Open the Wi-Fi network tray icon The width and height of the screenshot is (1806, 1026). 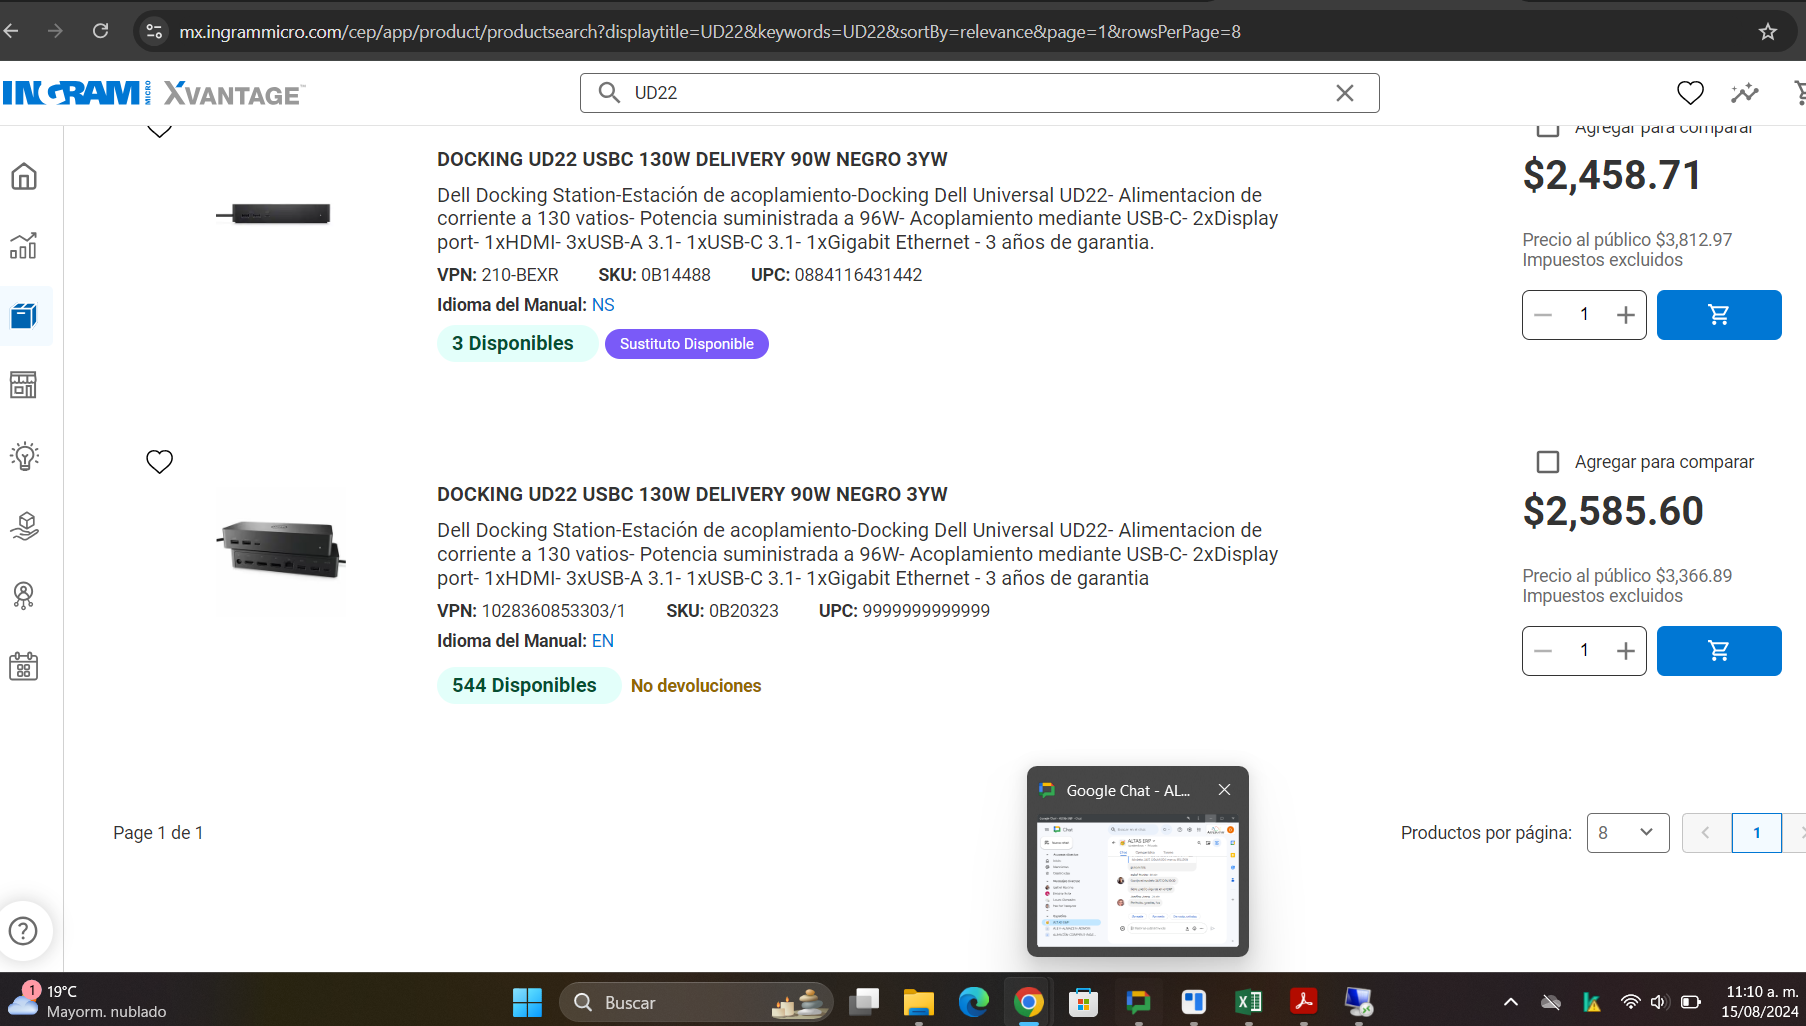[1630, 1002]
